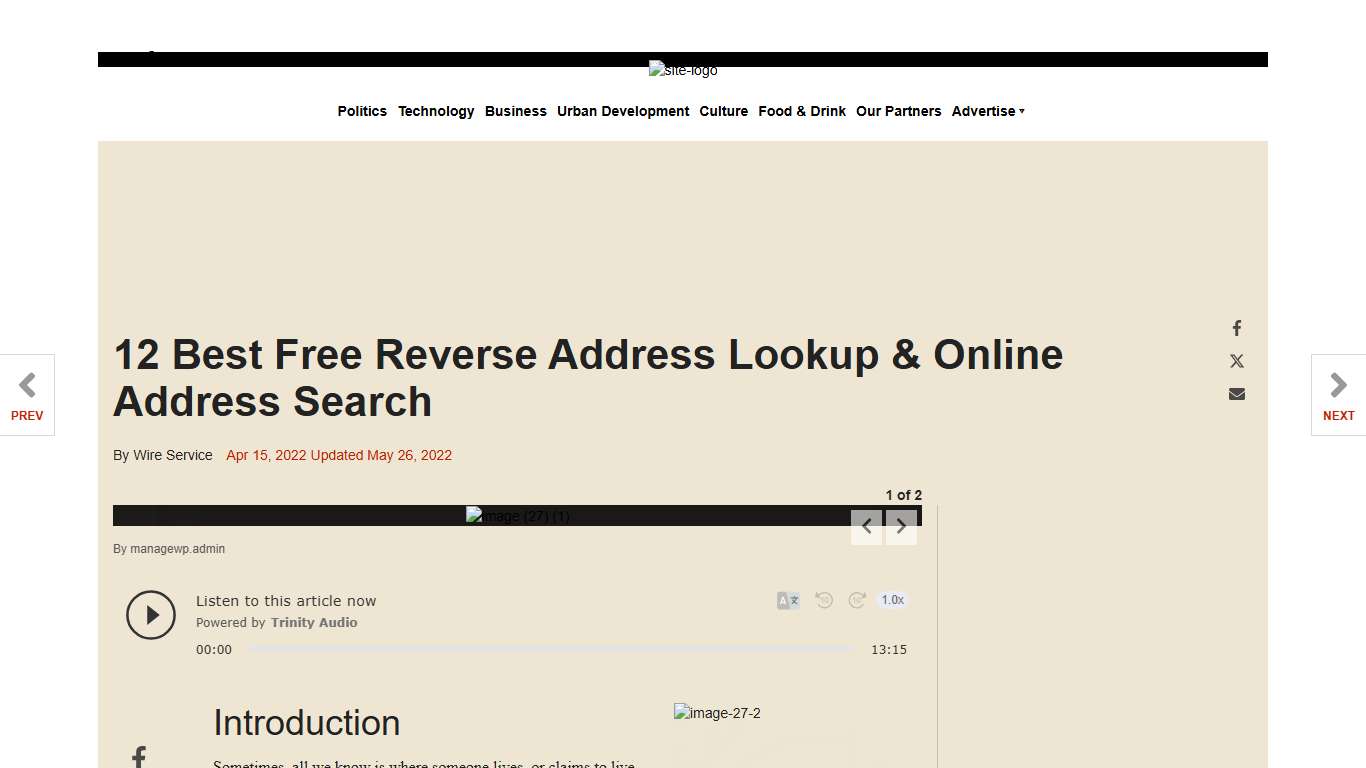The width and height of the screenshot is (1366, 768).
Task: Select the translate audio icon
Action: click(787, 600)
